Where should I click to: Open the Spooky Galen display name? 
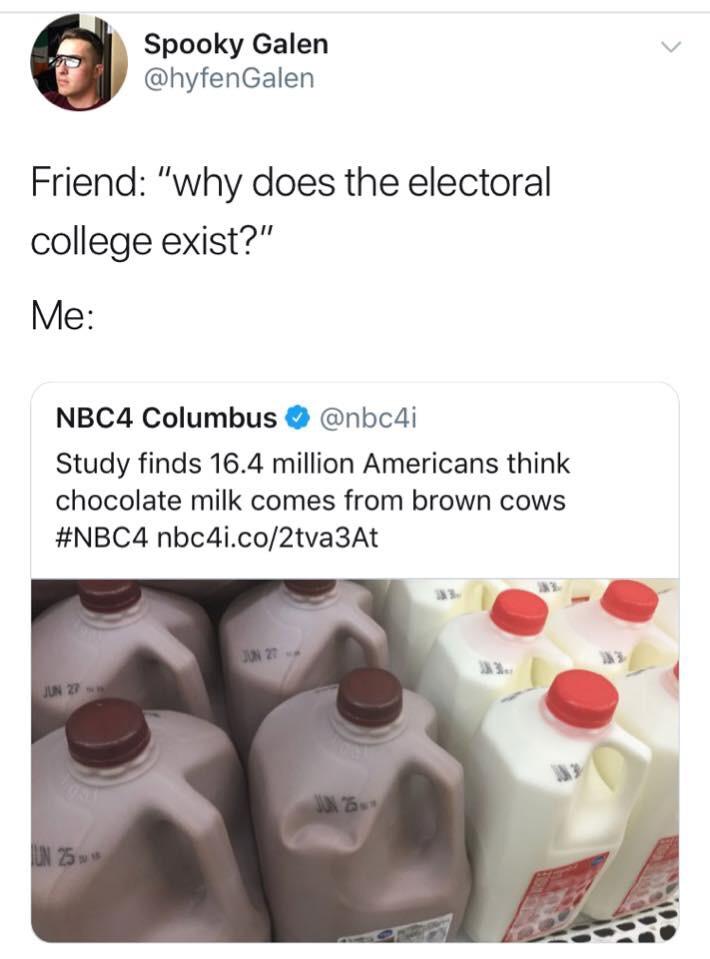coord(235,44)
